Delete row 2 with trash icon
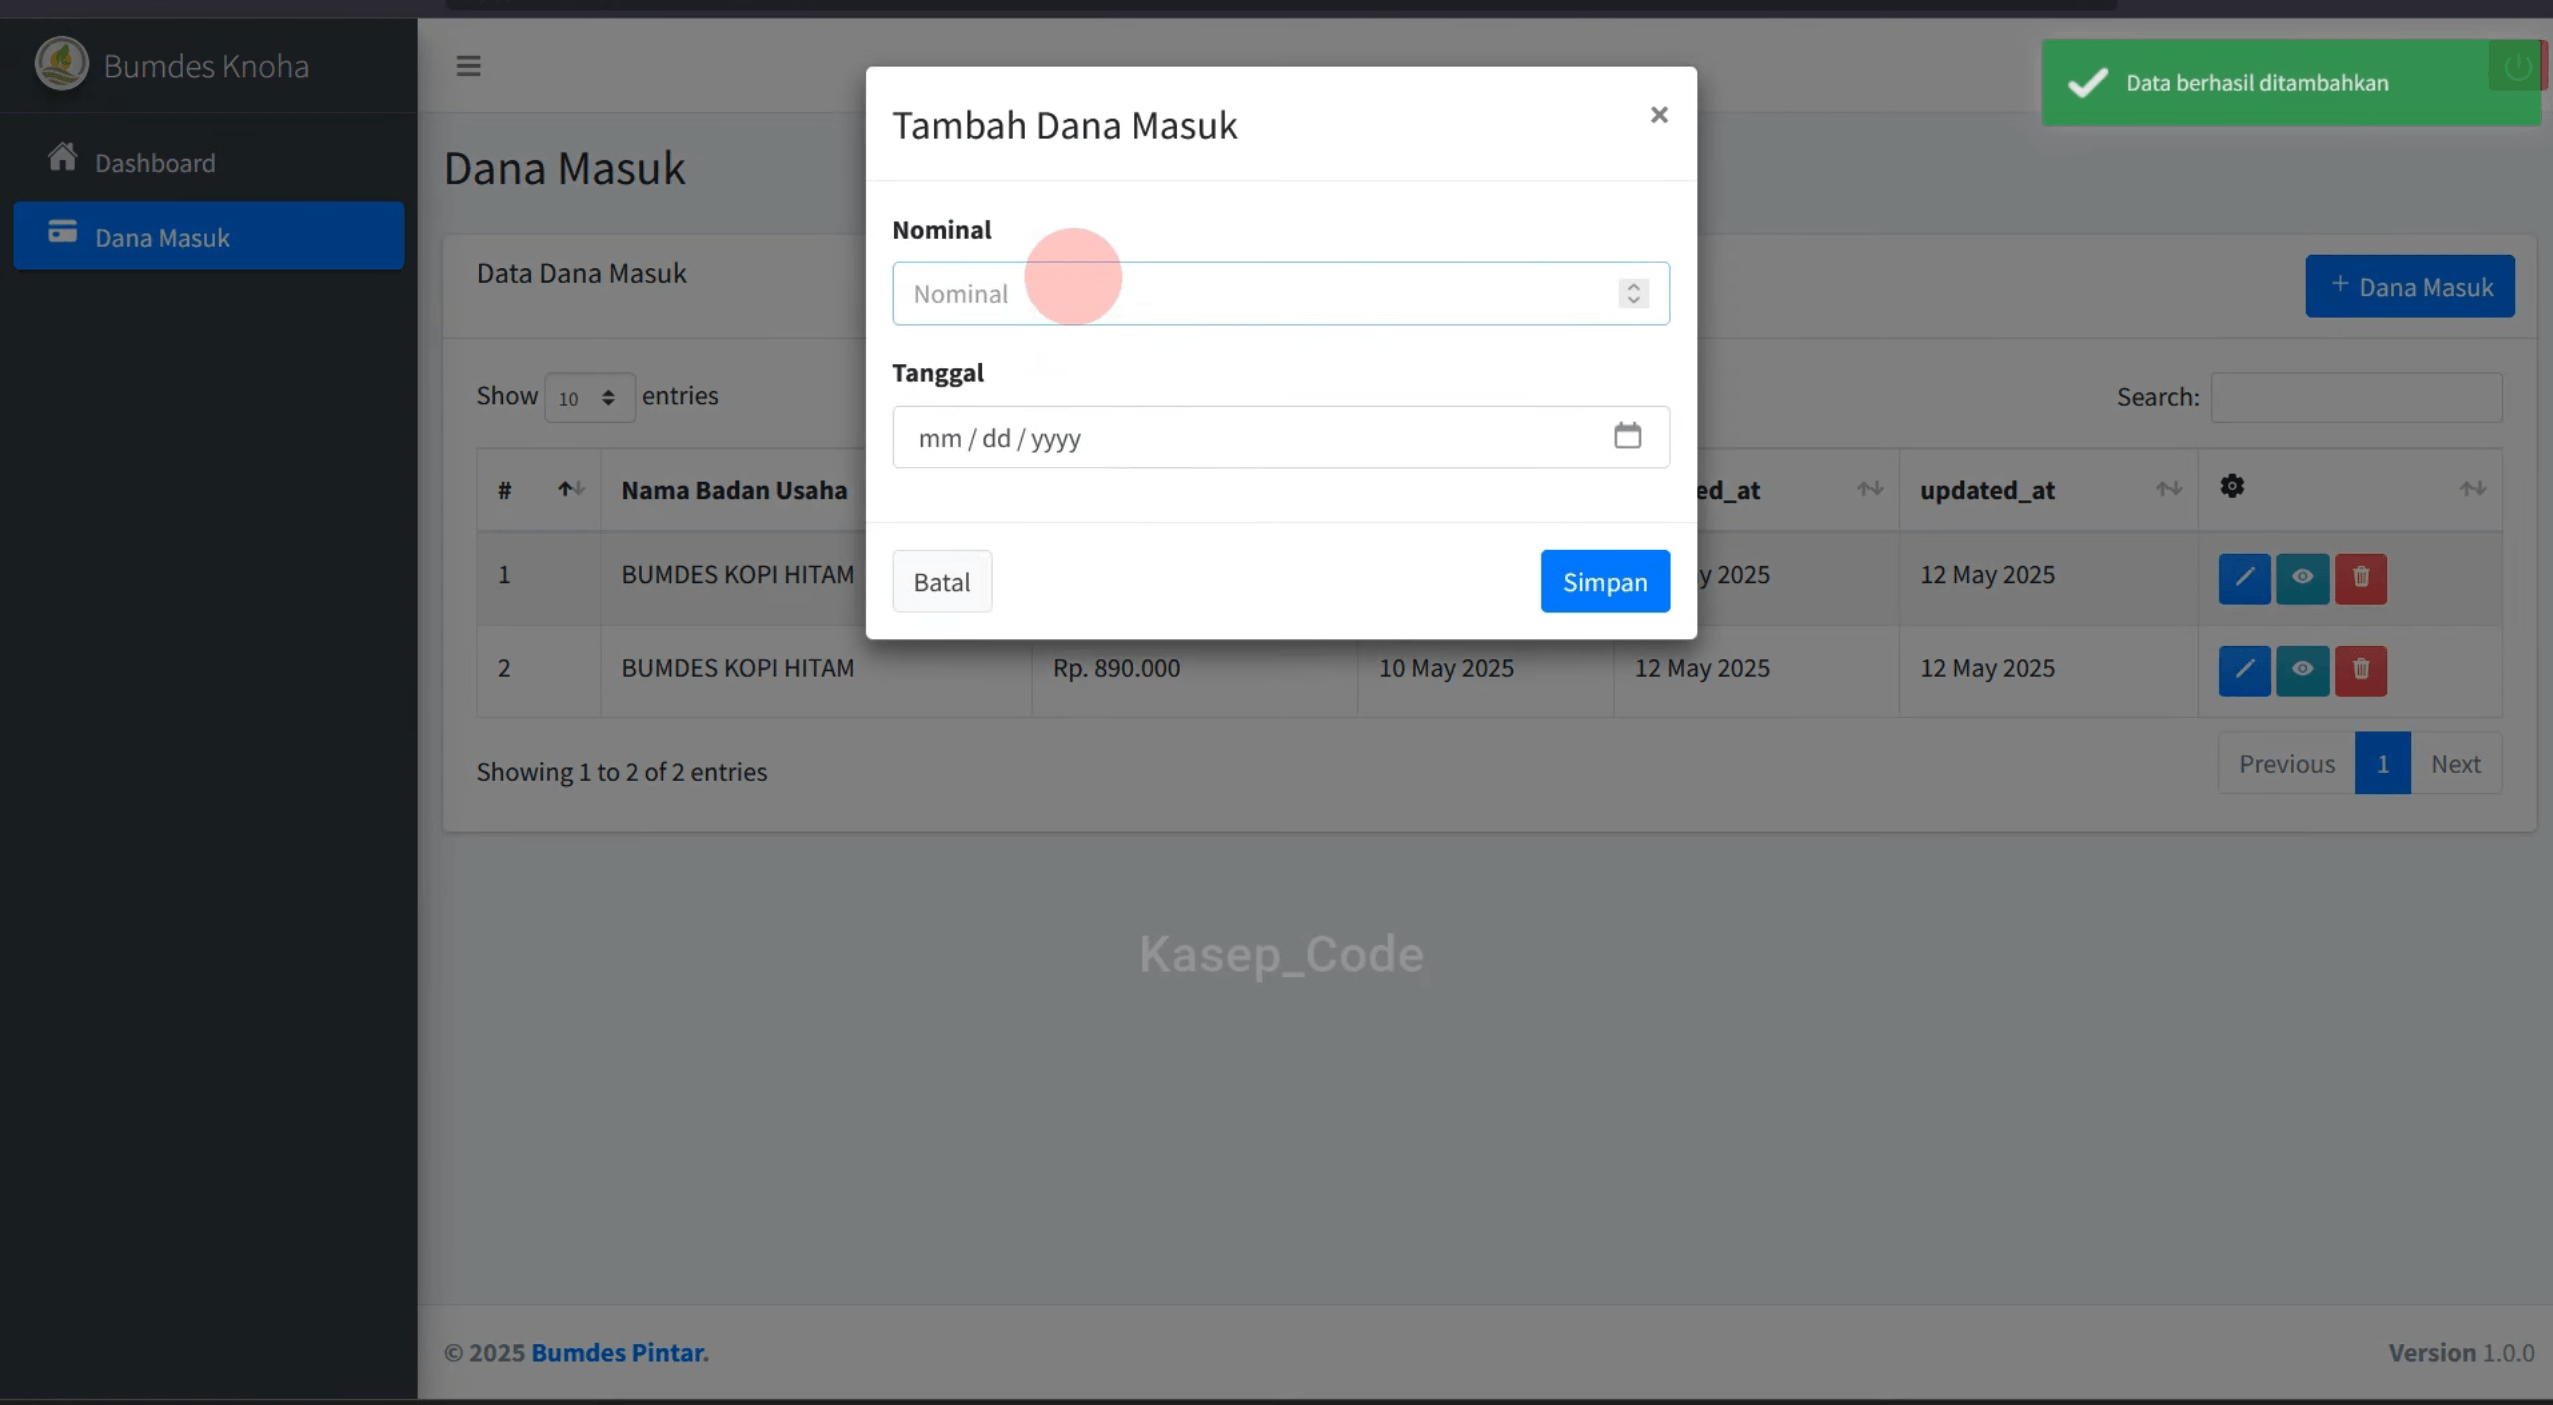The image size is (2553, 1405). (x=2360, y=670)
